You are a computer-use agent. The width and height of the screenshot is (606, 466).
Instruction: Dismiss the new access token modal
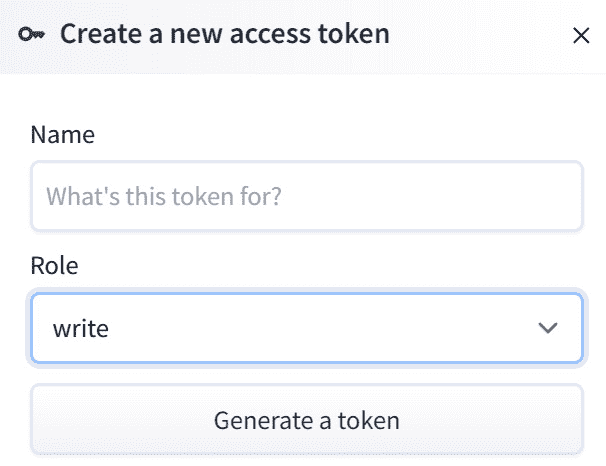click(x=580, y=36)
